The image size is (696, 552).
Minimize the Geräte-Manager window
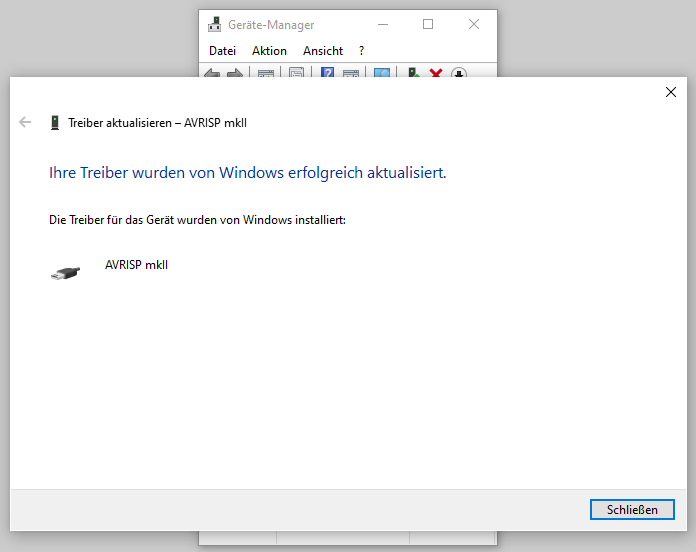pos(383,24)
